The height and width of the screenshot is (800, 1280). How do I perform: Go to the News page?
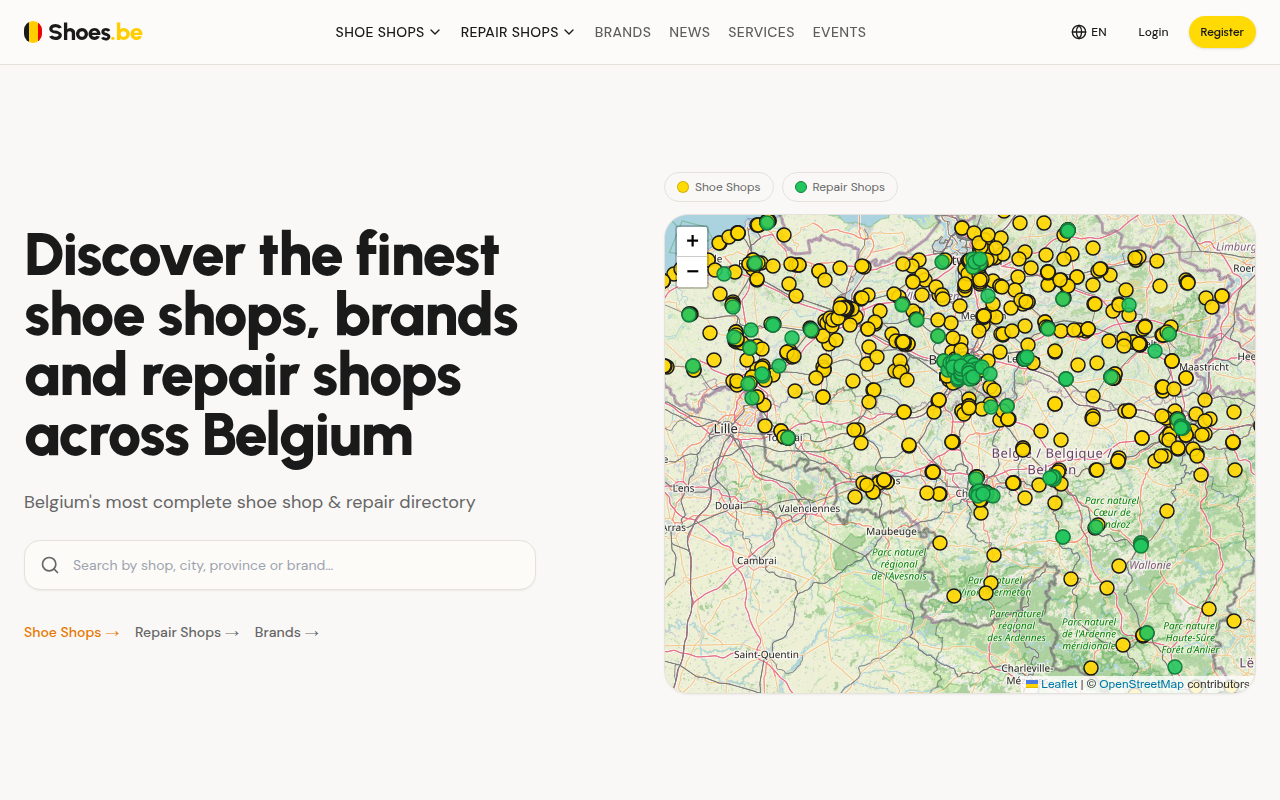(x=690, y=32)
